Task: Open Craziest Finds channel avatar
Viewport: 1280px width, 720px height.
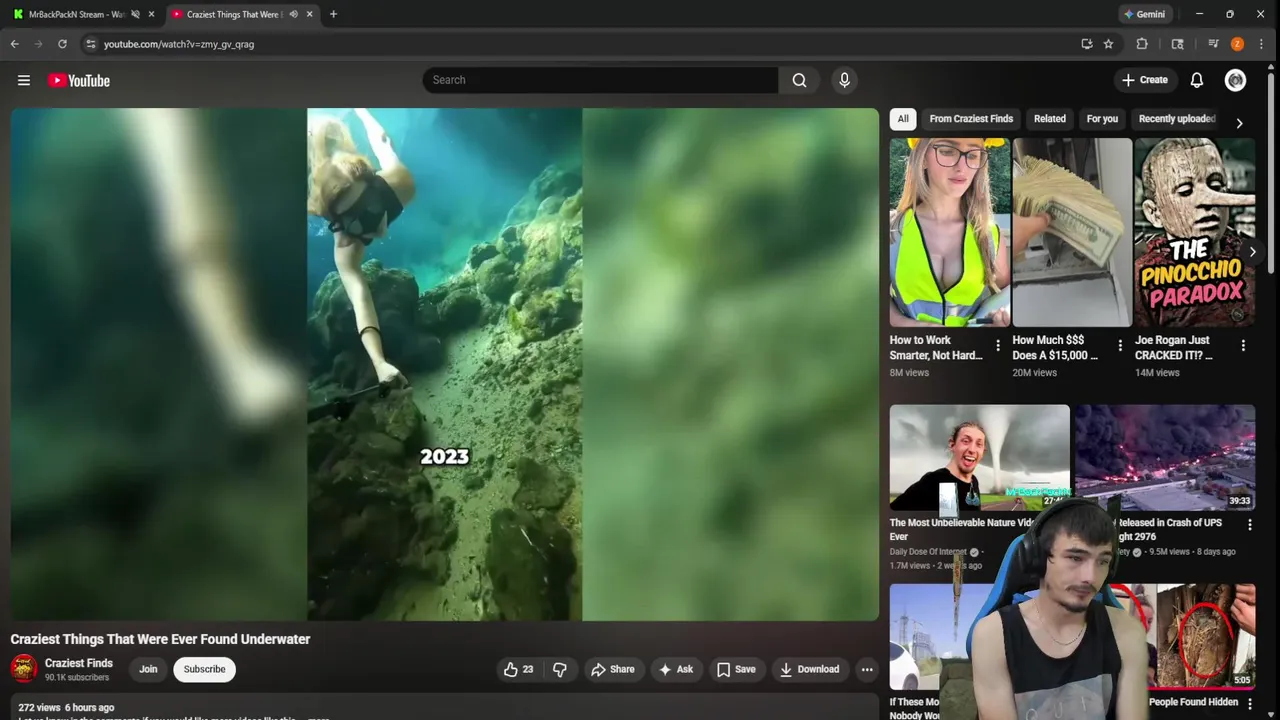Action: tap(24, 668)
